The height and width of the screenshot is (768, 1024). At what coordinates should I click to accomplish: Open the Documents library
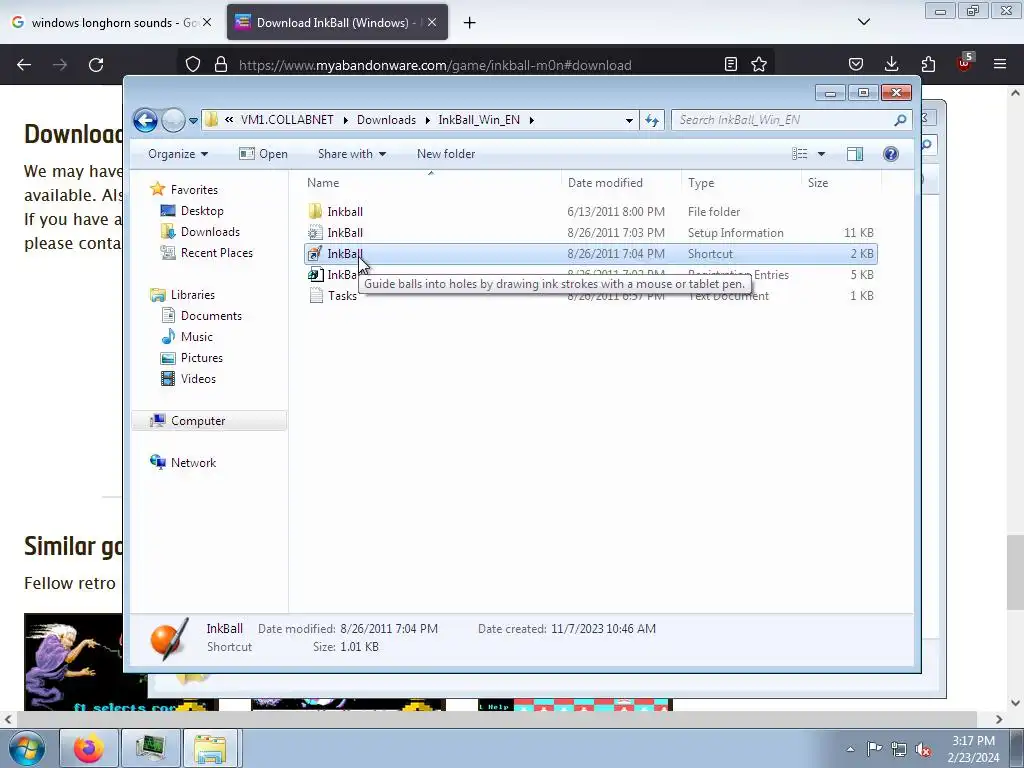[x=211, y=316]
